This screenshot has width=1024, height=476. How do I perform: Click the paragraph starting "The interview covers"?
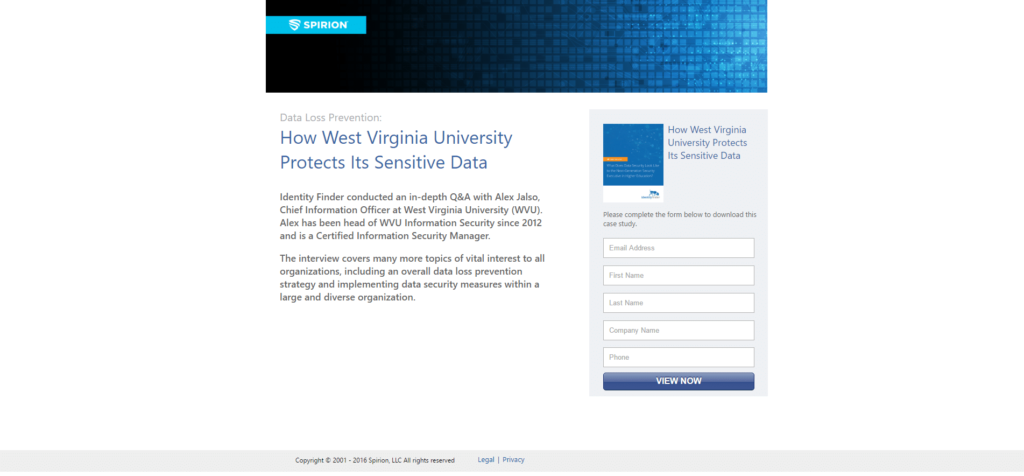(412, 278)
